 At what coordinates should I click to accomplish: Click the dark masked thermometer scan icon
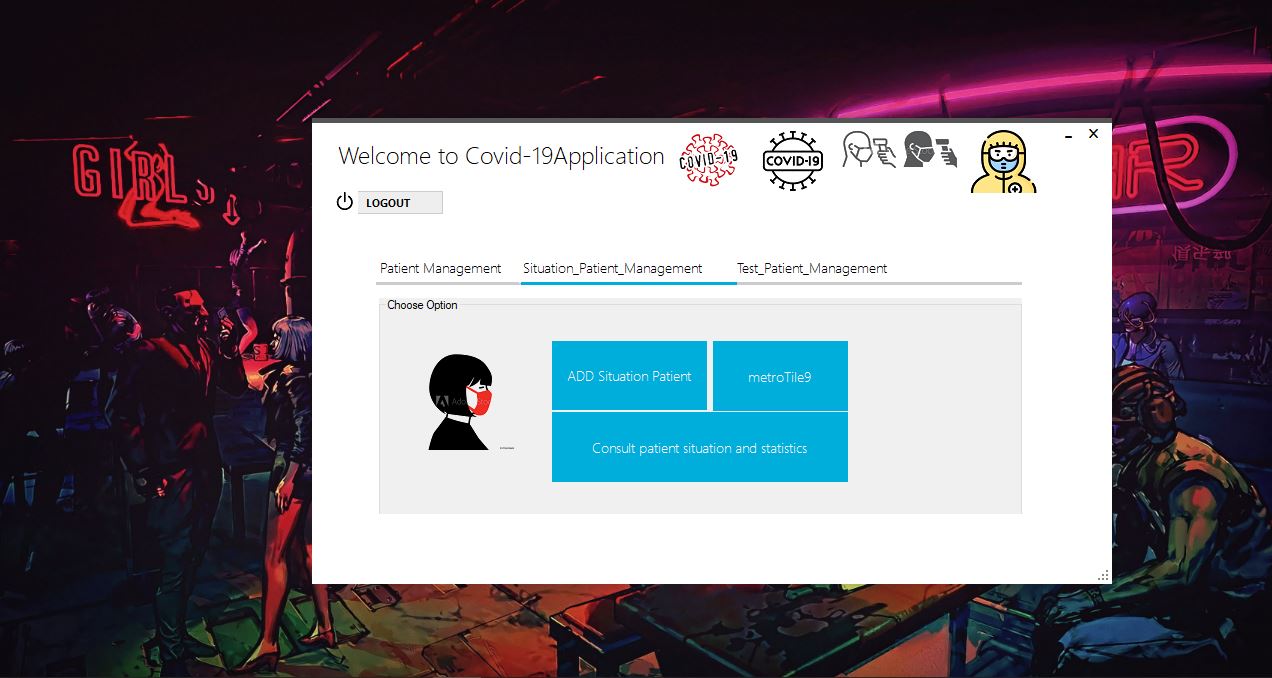tap(930, 150)
